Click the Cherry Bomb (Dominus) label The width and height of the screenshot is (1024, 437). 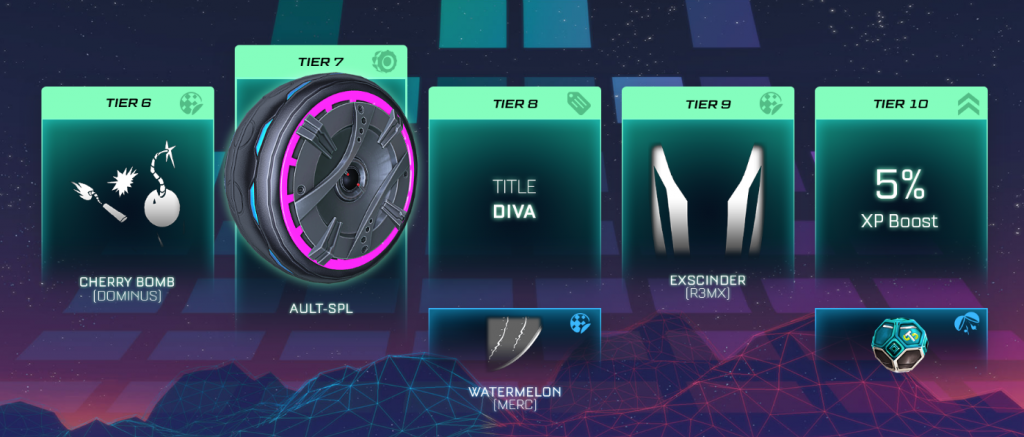click(x=127, y=288)
